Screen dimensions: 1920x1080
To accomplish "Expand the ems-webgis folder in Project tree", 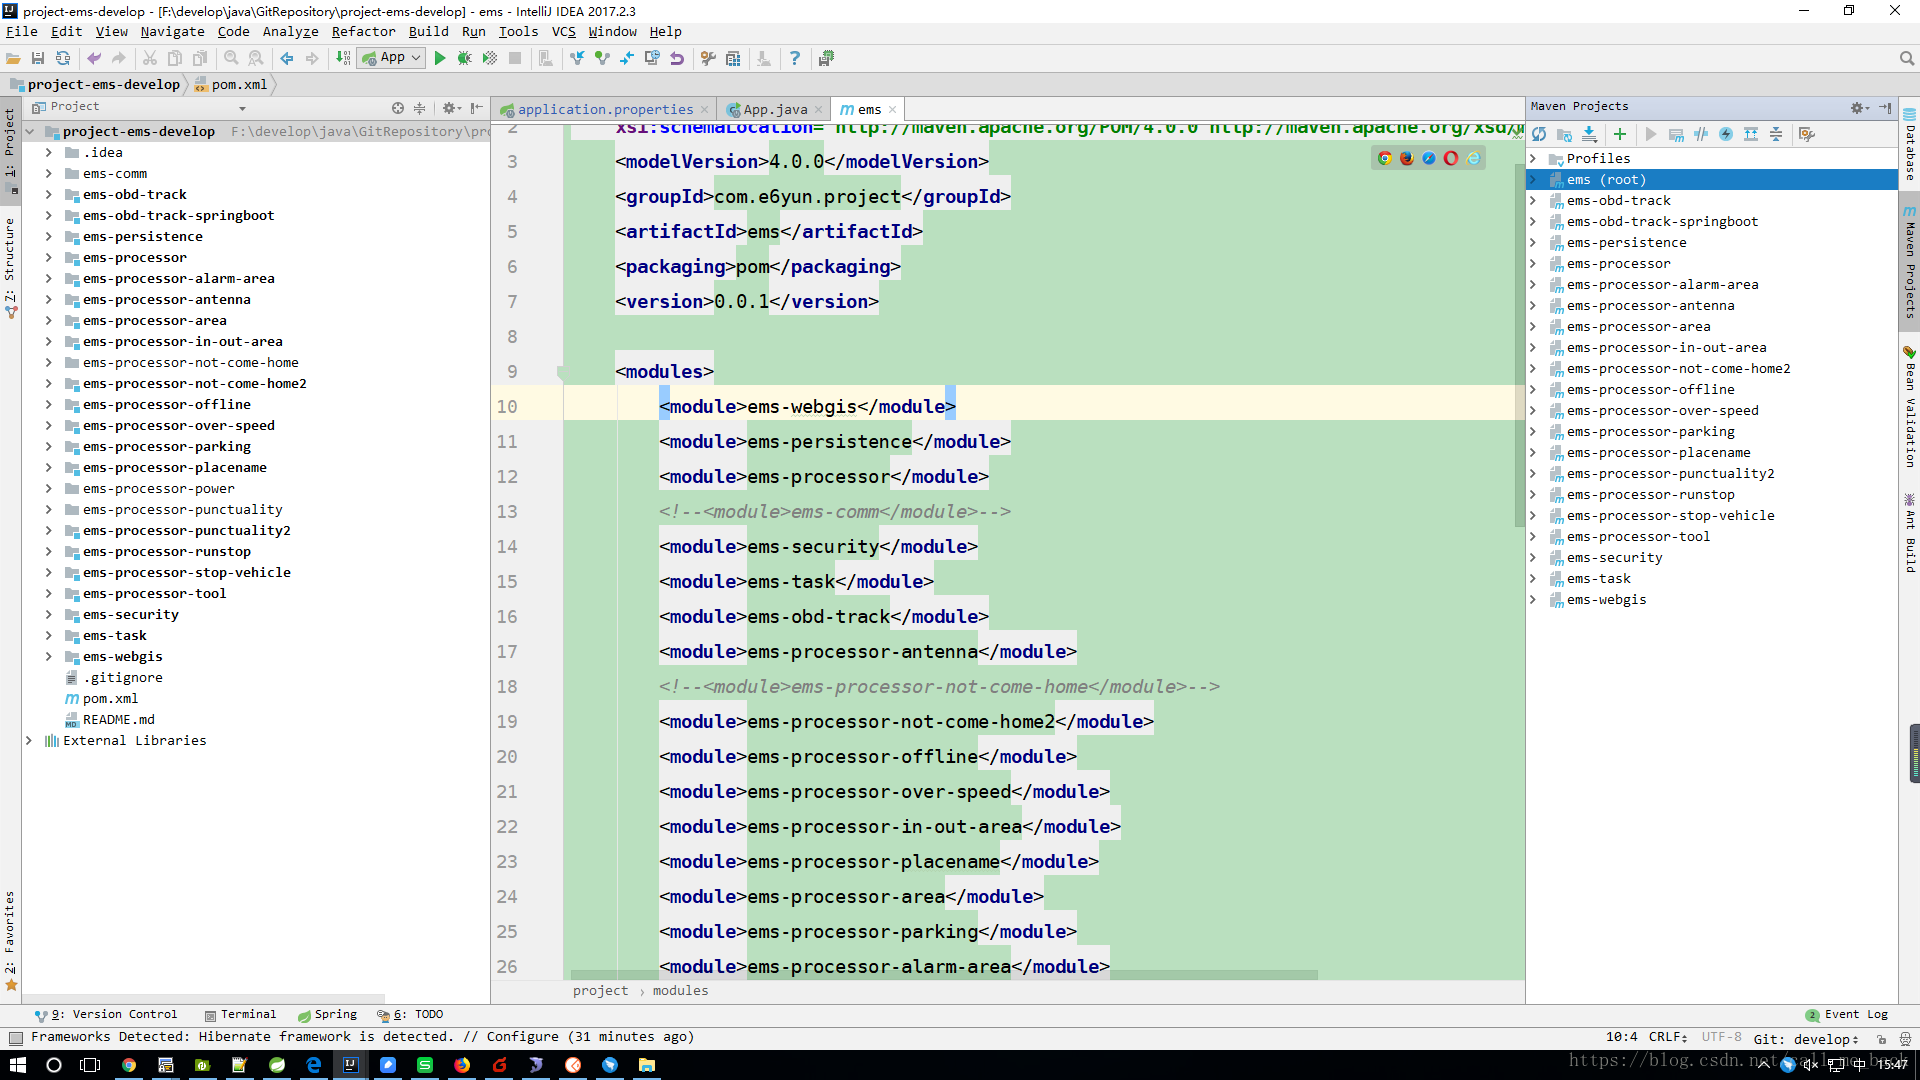I will [49, 656].
